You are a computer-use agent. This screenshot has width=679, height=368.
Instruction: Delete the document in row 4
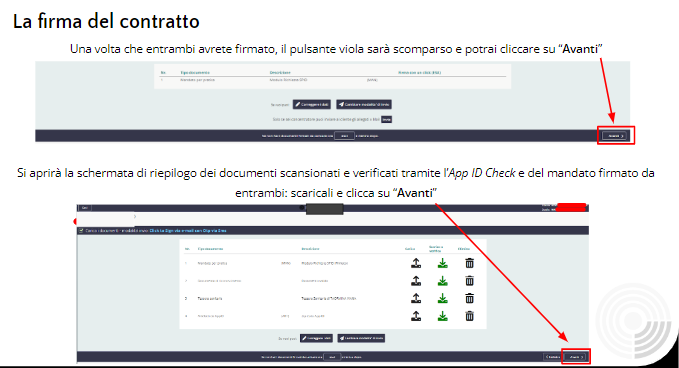(469, 316)
